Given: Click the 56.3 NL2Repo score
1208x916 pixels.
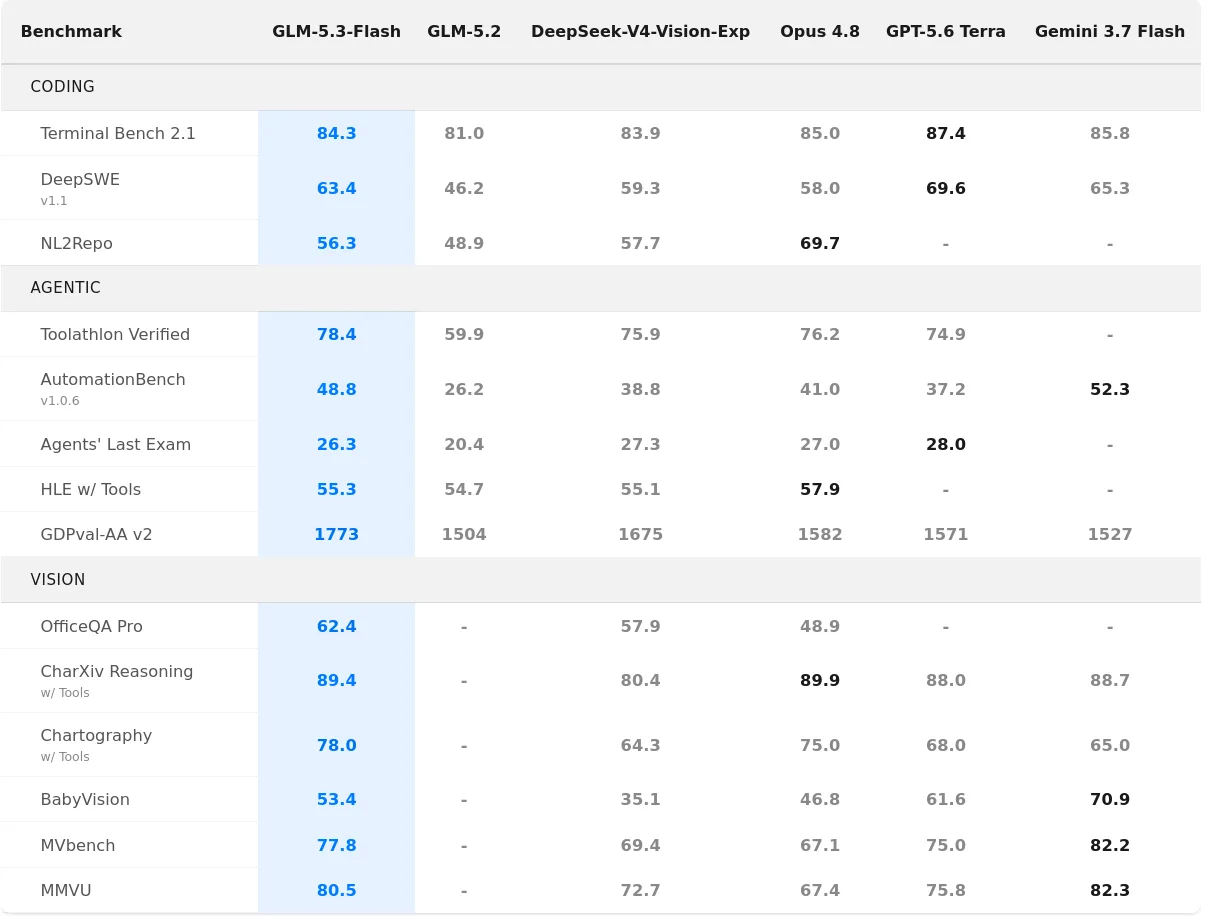Looking at the screenshot, I should (x=336, y=244).
